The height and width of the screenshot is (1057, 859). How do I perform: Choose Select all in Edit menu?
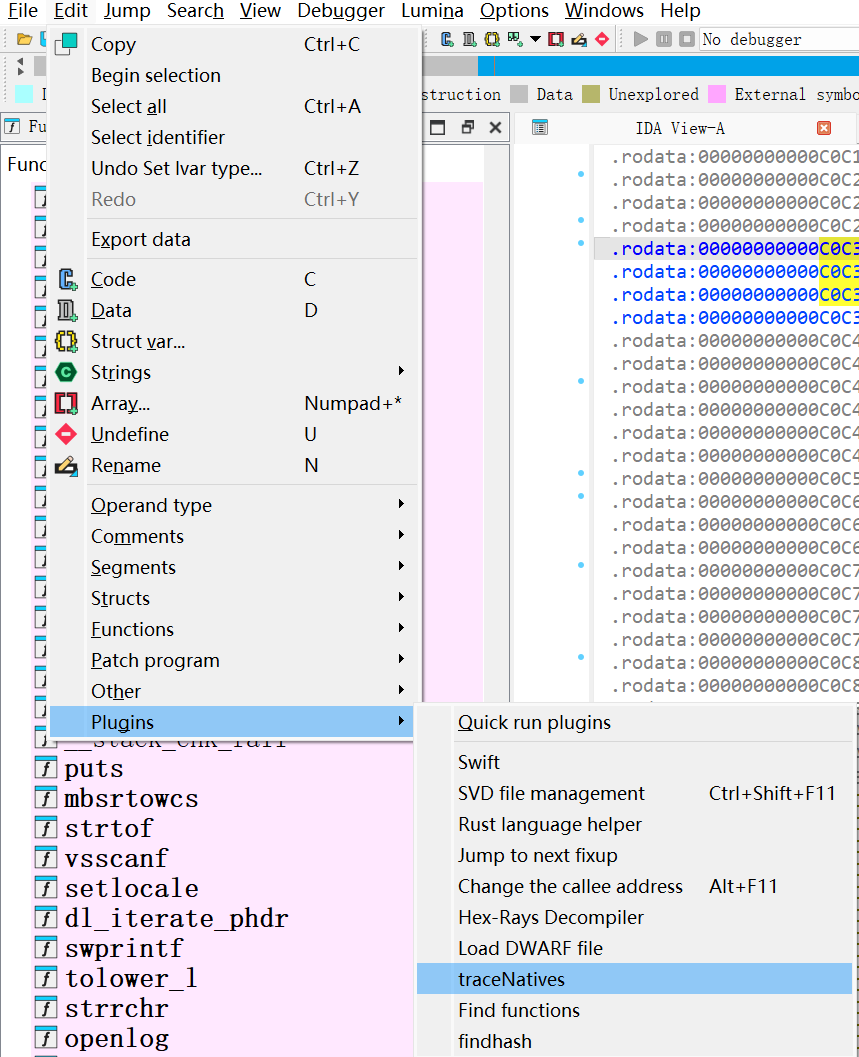coord(235,106)
